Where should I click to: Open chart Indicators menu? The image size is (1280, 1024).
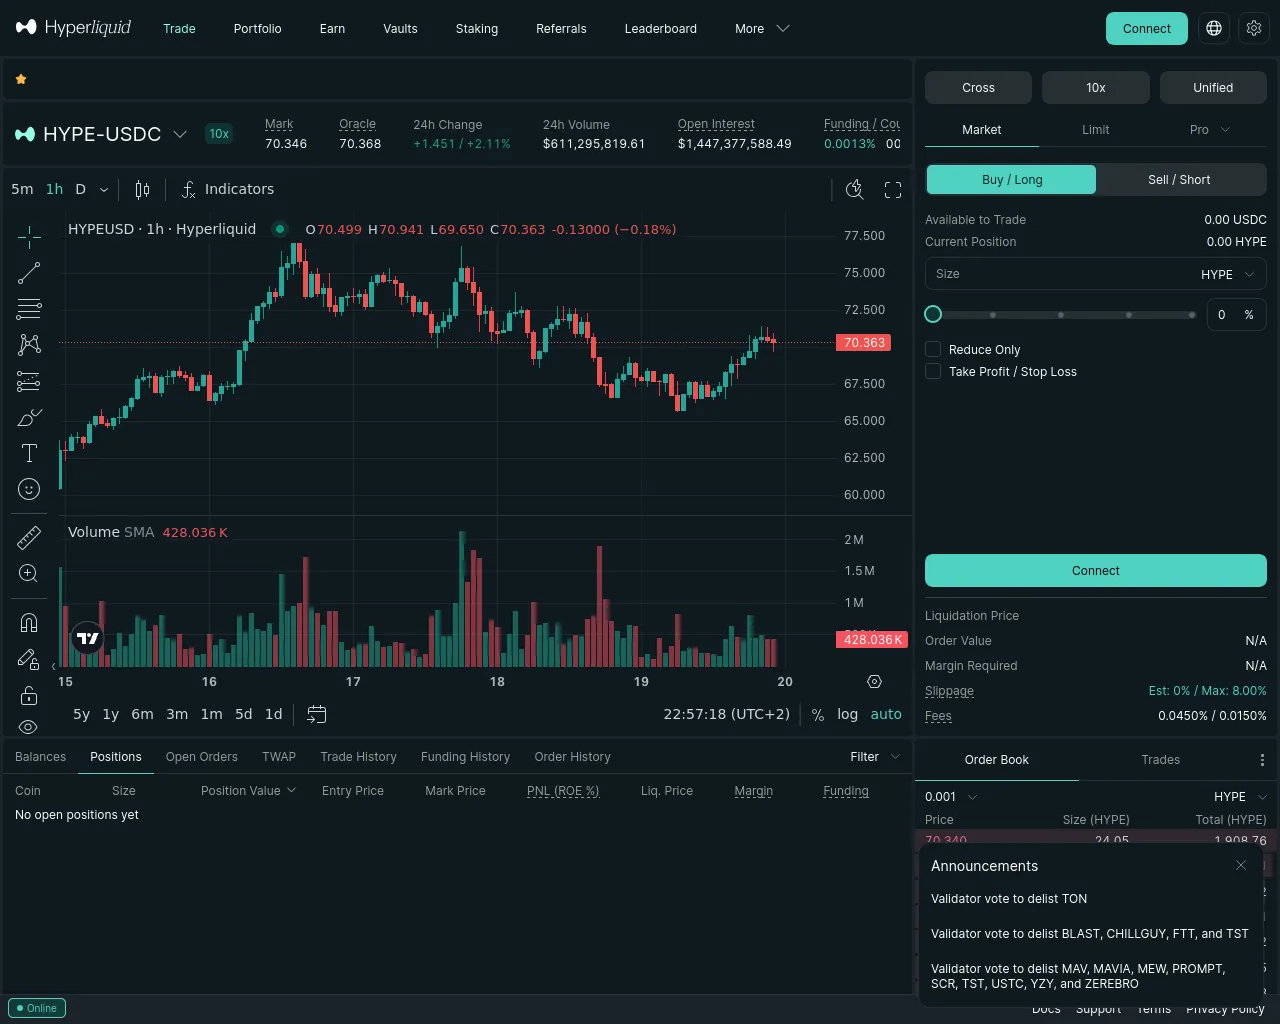pos(227,189)
